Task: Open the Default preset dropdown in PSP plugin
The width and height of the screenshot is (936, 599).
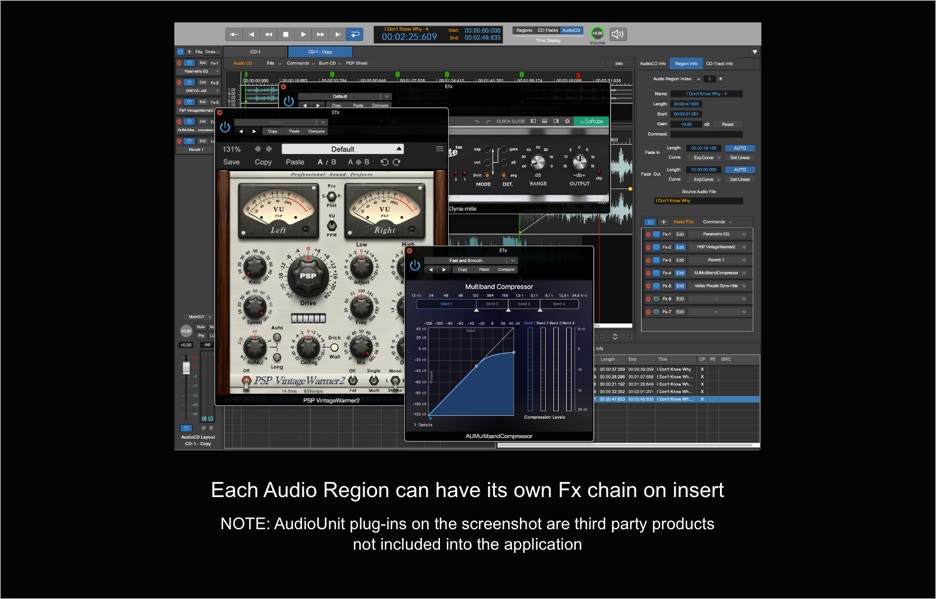Action: click(x=342, y=149)
